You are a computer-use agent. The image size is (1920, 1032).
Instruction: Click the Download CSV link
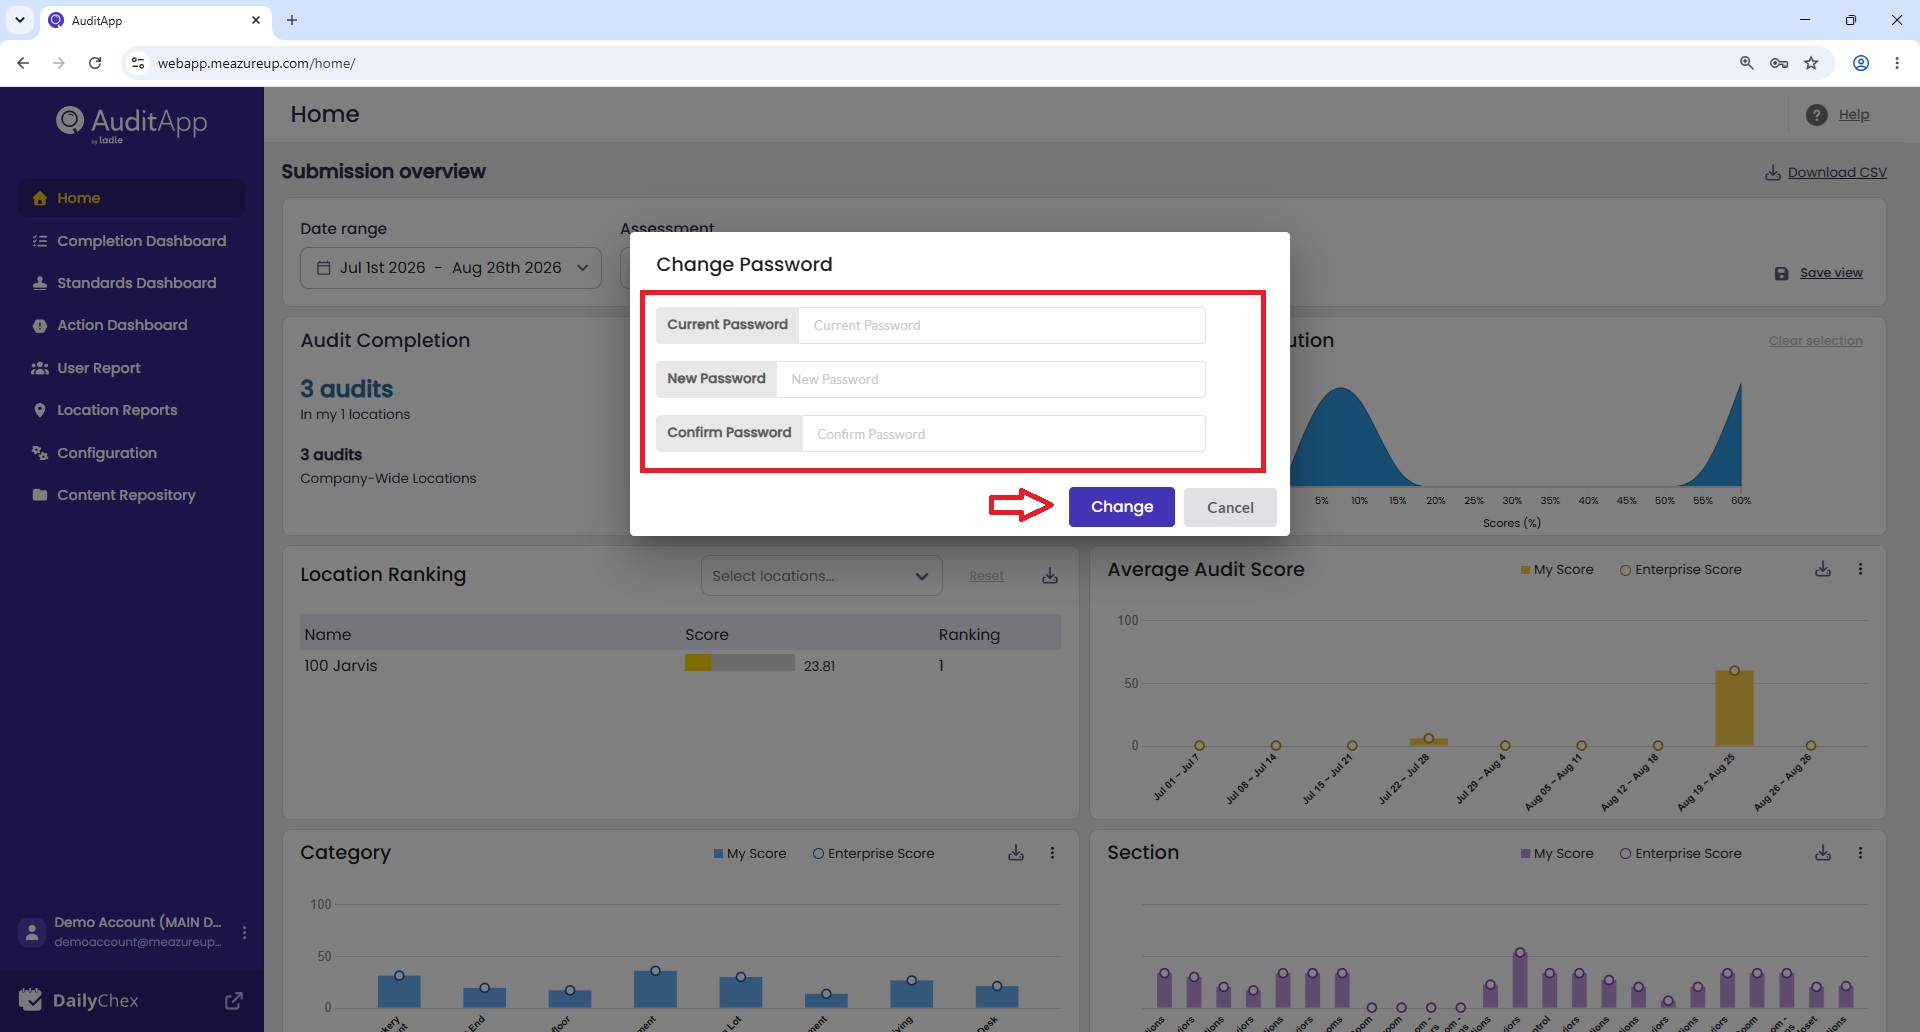(1837, 172)
